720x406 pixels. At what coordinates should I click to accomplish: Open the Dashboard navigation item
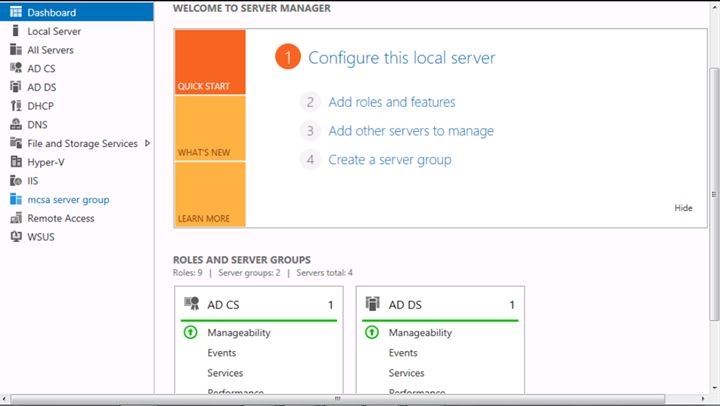tap(77, 12)
